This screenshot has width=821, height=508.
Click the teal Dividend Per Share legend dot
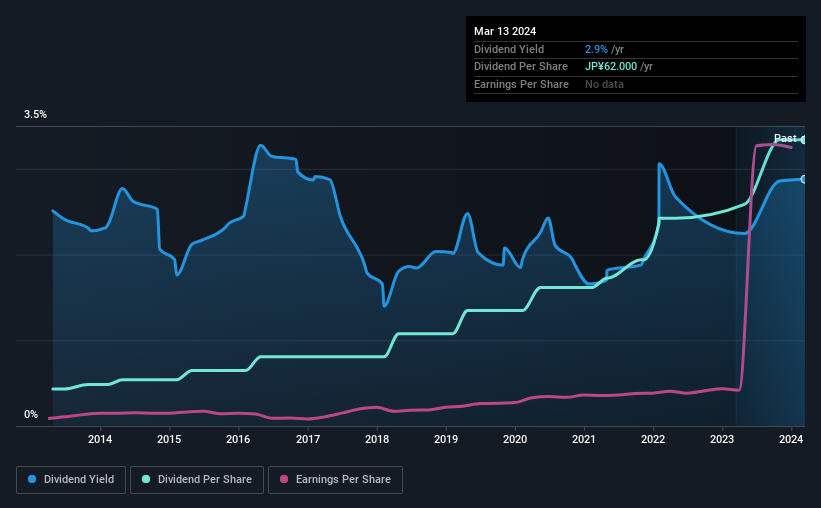146,479
